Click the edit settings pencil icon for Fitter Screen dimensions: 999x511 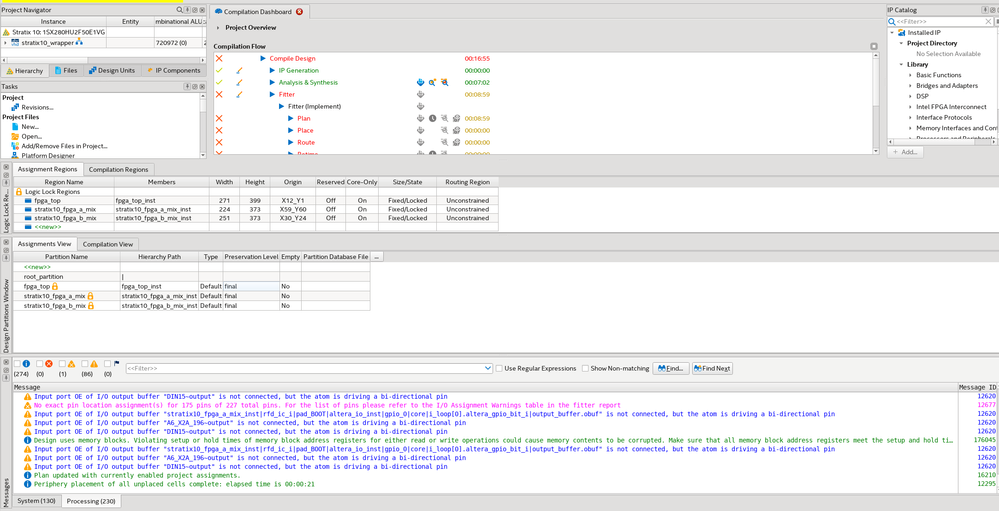240,94
